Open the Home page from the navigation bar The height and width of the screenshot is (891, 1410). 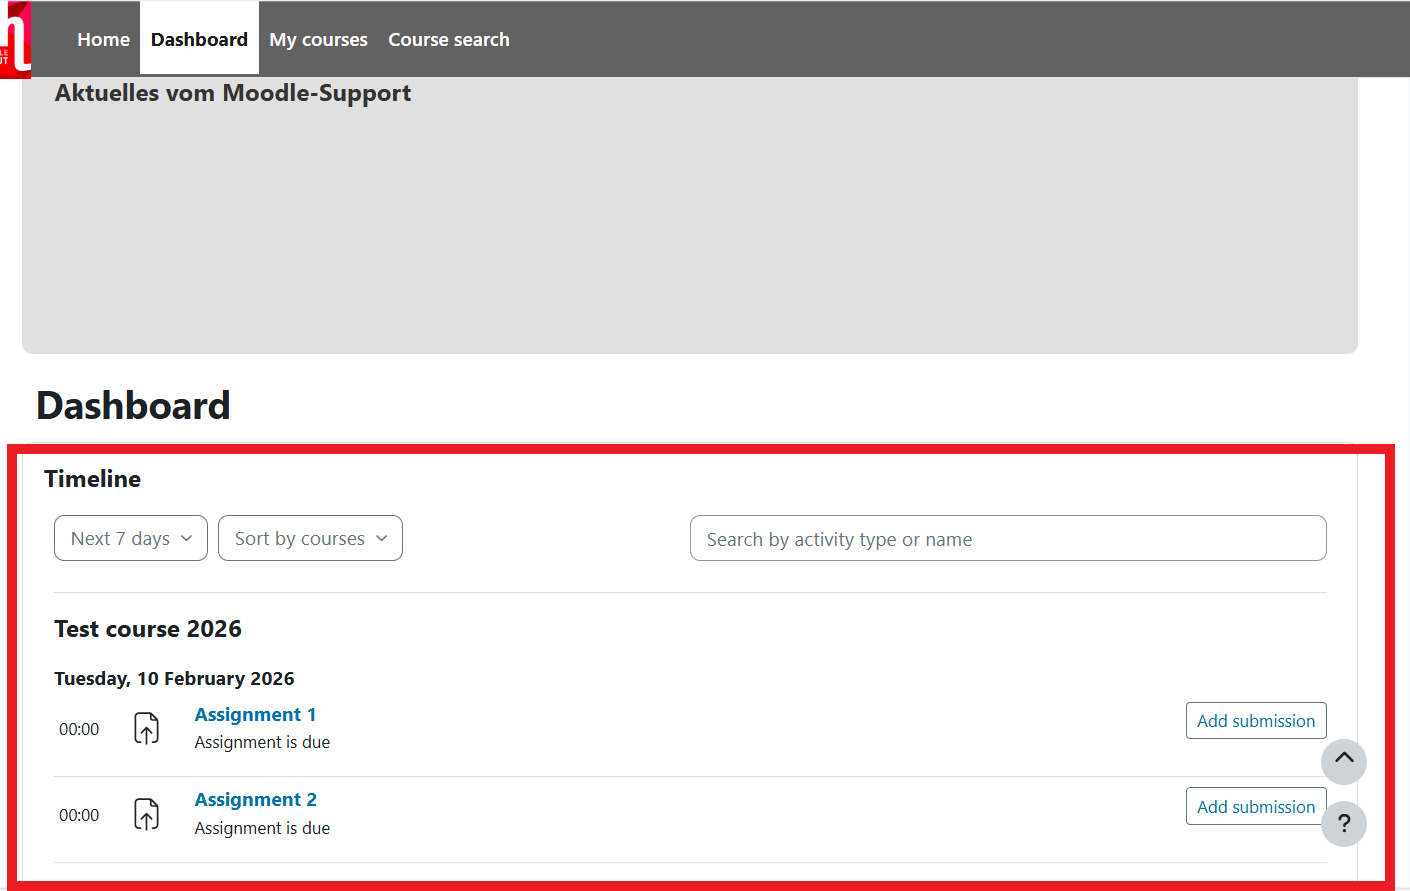103,40
